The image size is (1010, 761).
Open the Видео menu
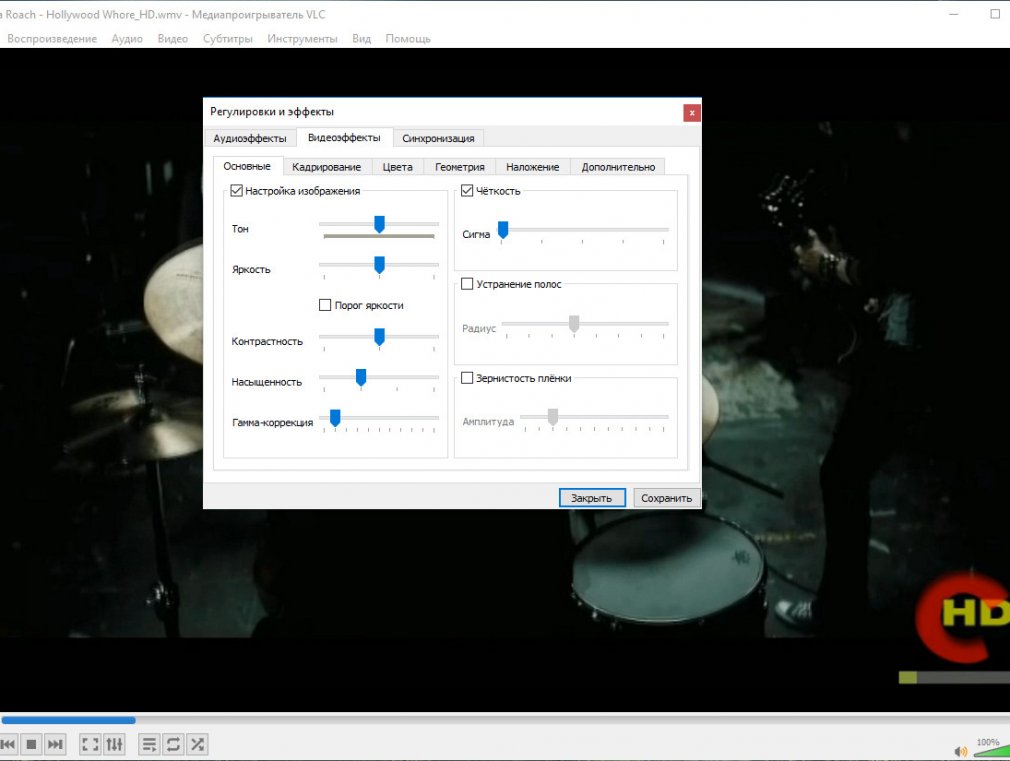click(173, 39)
